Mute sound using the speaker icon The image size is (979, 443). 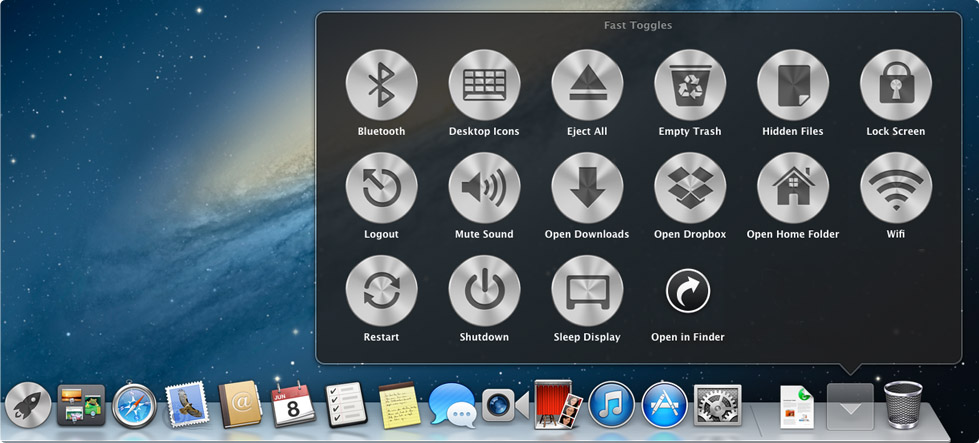pyautogui.click(x=484, y=188)
